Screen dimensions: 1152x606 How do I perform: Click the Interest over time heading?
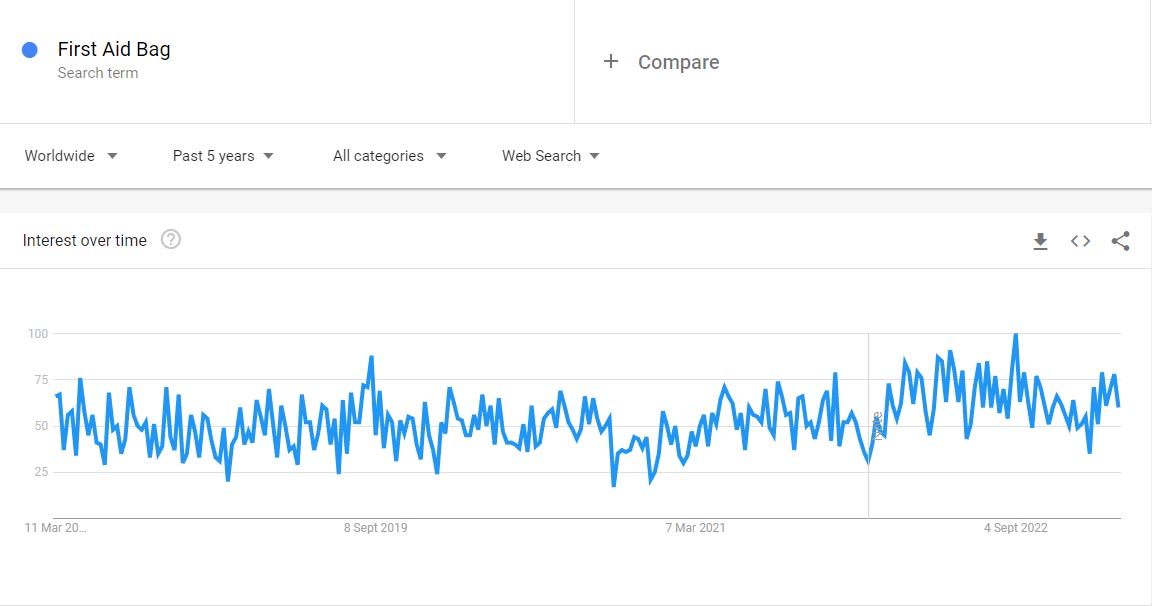pos(85,240)
